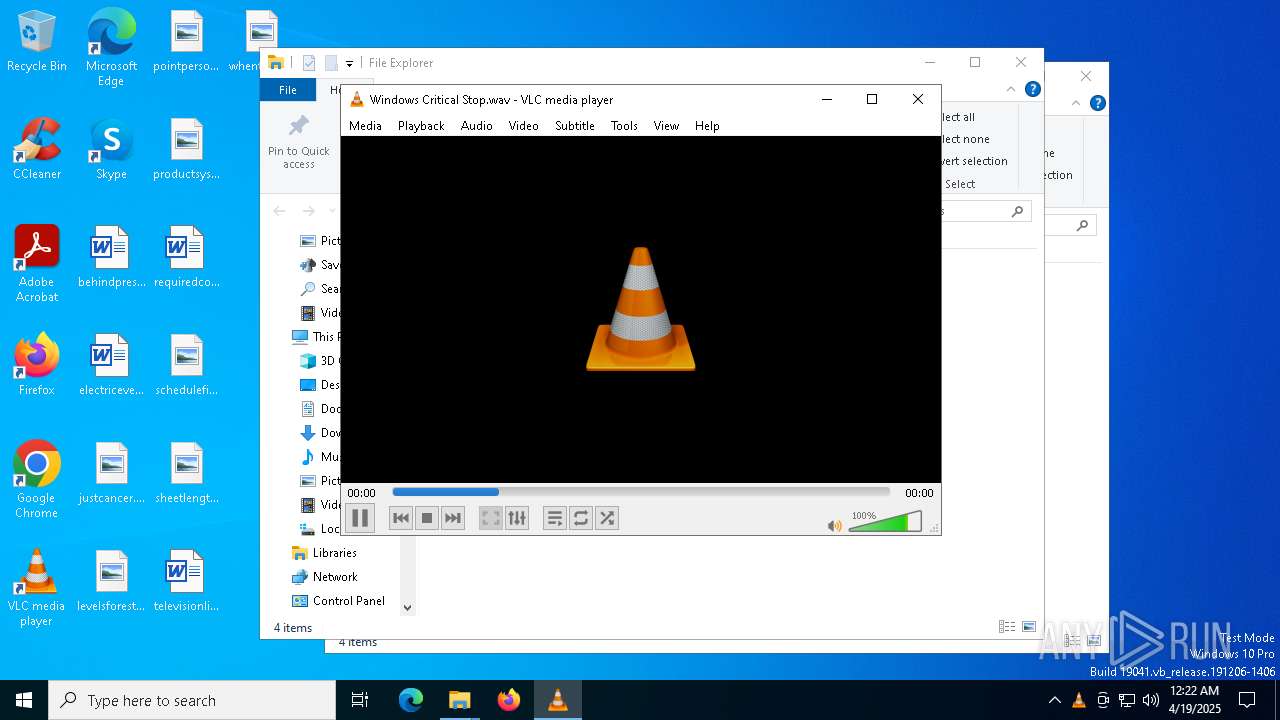Image resolution: width=1280 pixels, height=720 pixels.
Task: Select electriceve Word document on desktop
Action: (111, 365)
